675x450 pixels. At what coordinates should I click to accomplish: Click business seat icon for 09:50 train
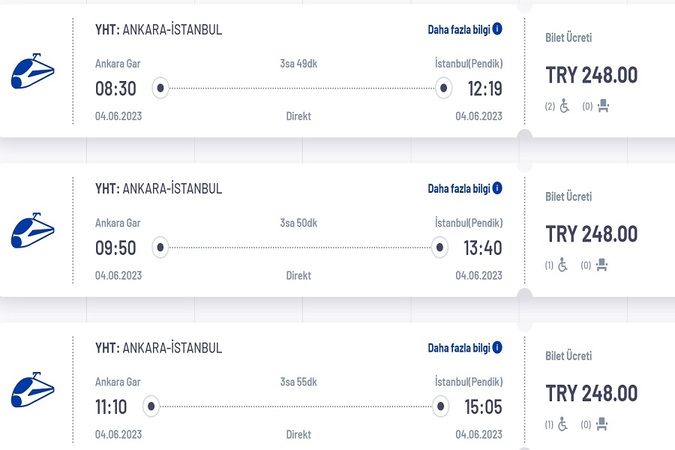pyautogui.click(x=602, y=265)
